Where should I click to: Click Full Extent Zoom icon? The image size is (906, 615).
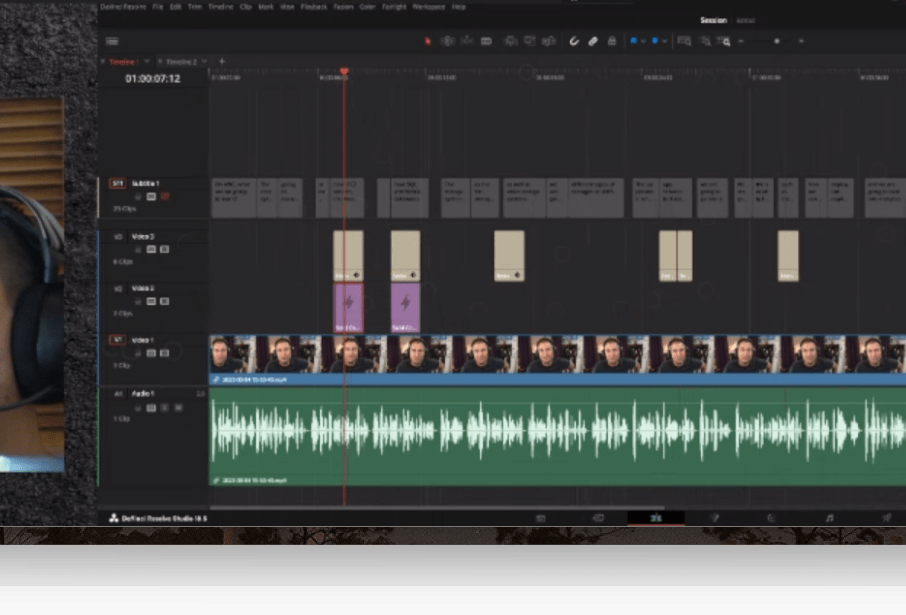685,41
